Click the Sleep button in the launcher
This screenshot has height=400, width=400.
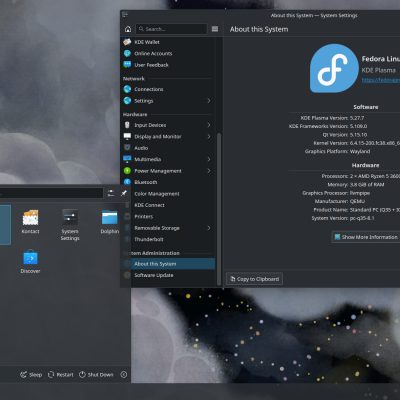tap(31, 375)
